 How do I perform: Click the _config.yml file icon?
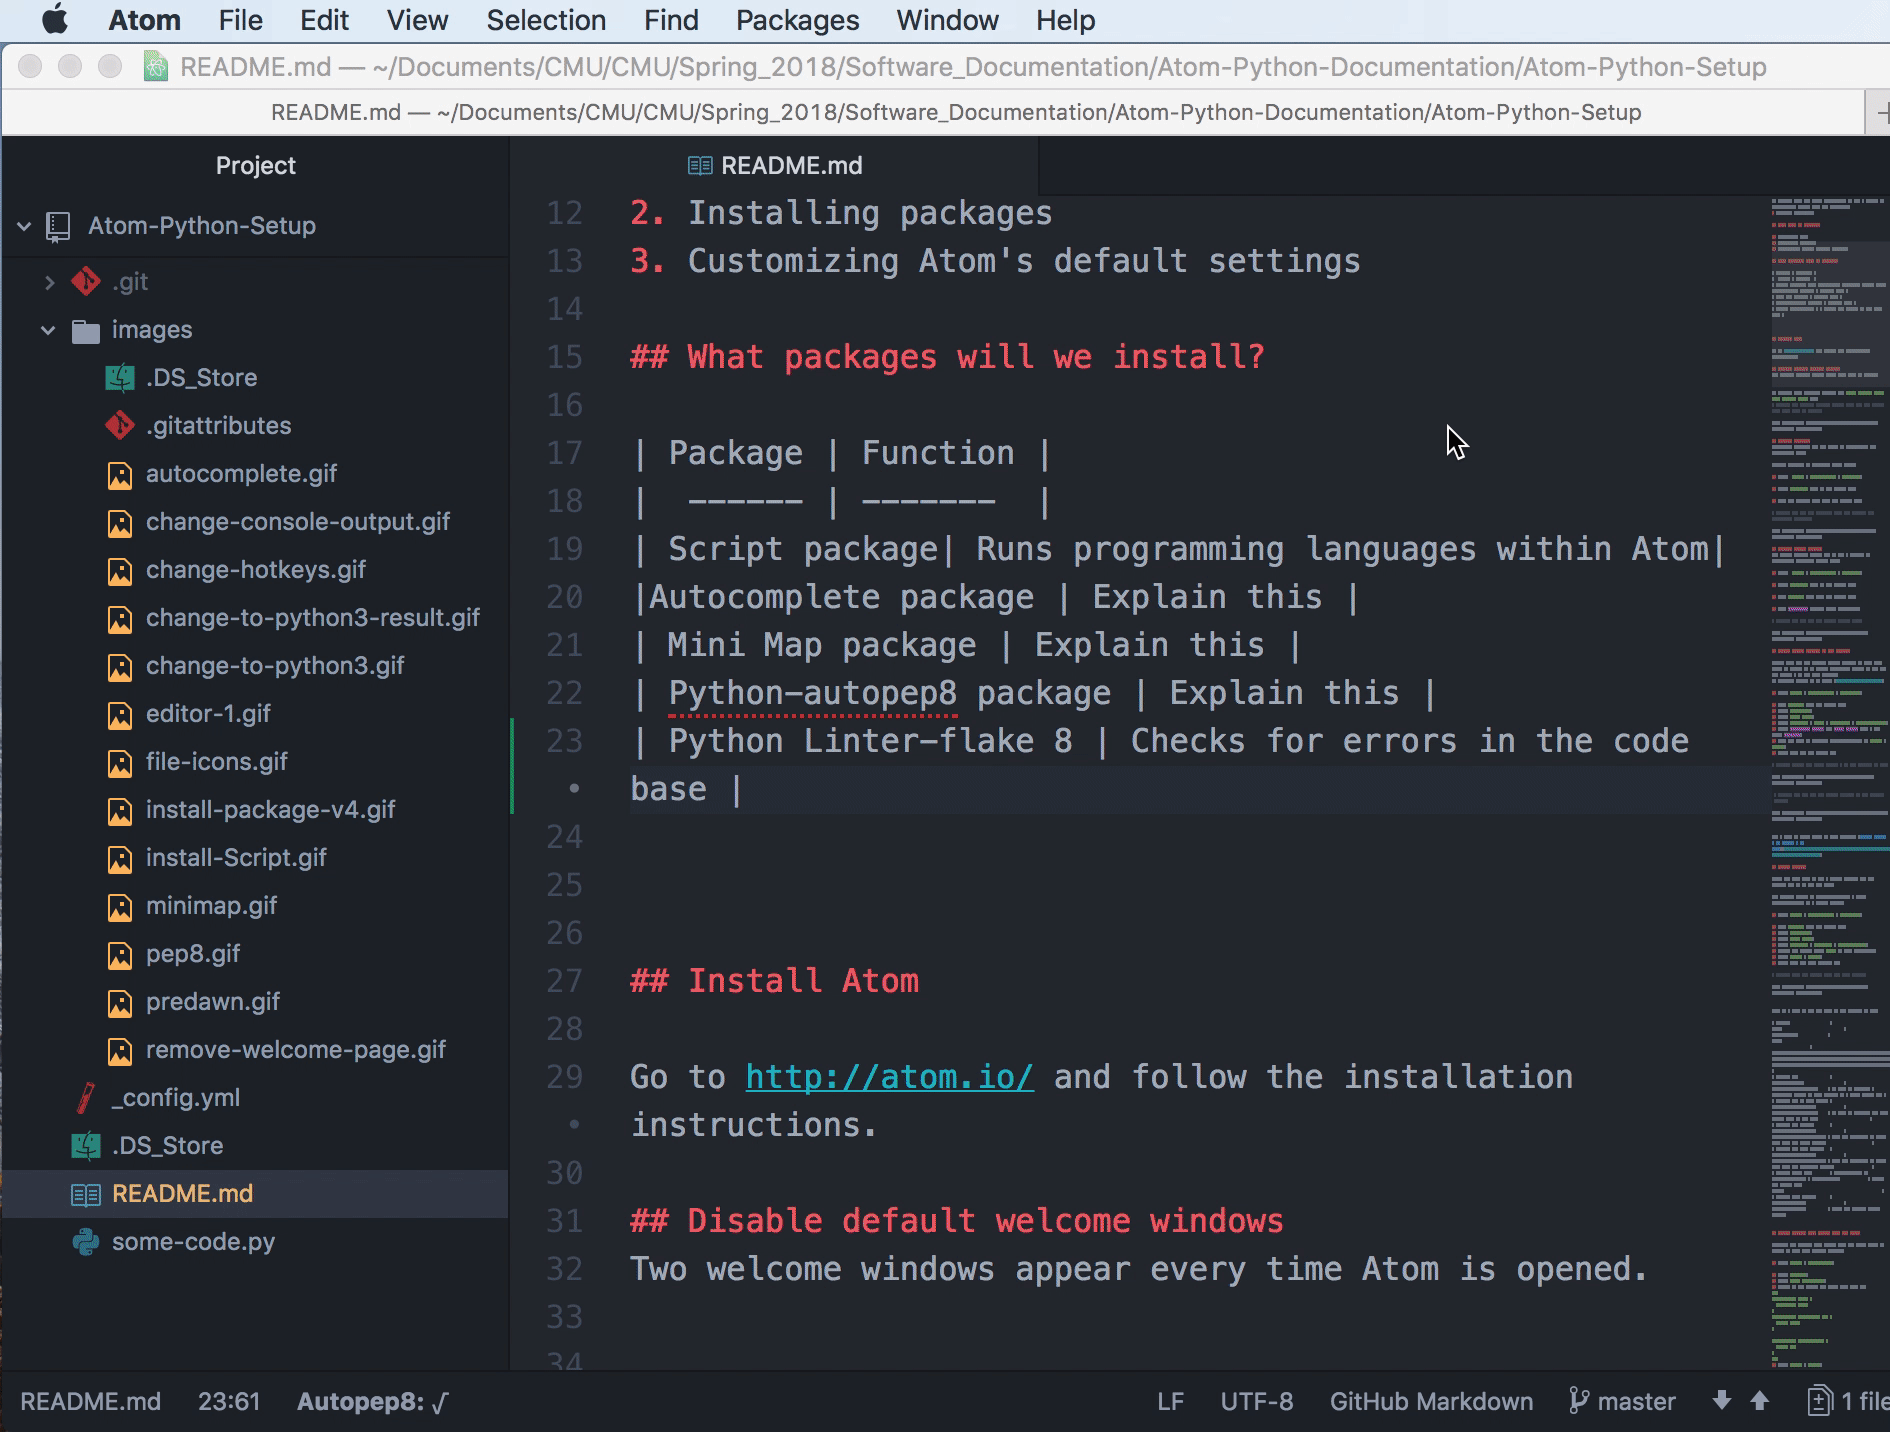point(86,1098)
